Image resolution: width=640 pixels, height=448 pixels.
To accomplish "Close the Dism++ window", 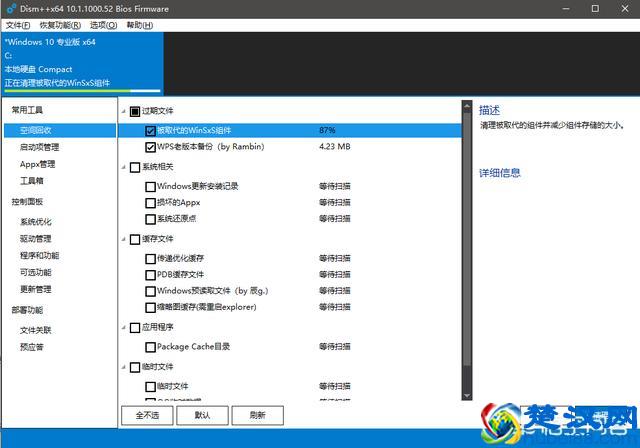I will [625, 9].
